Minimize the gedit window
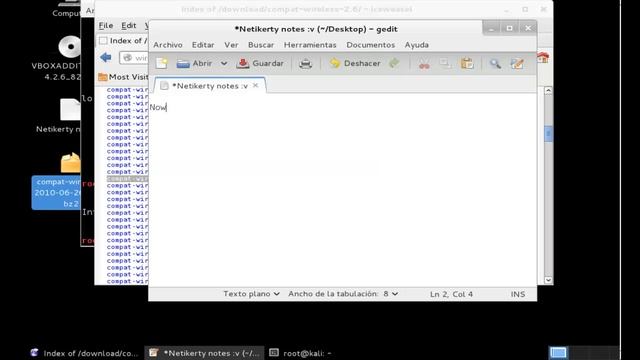Screen dimensions: 640x360 pos(491,28)
